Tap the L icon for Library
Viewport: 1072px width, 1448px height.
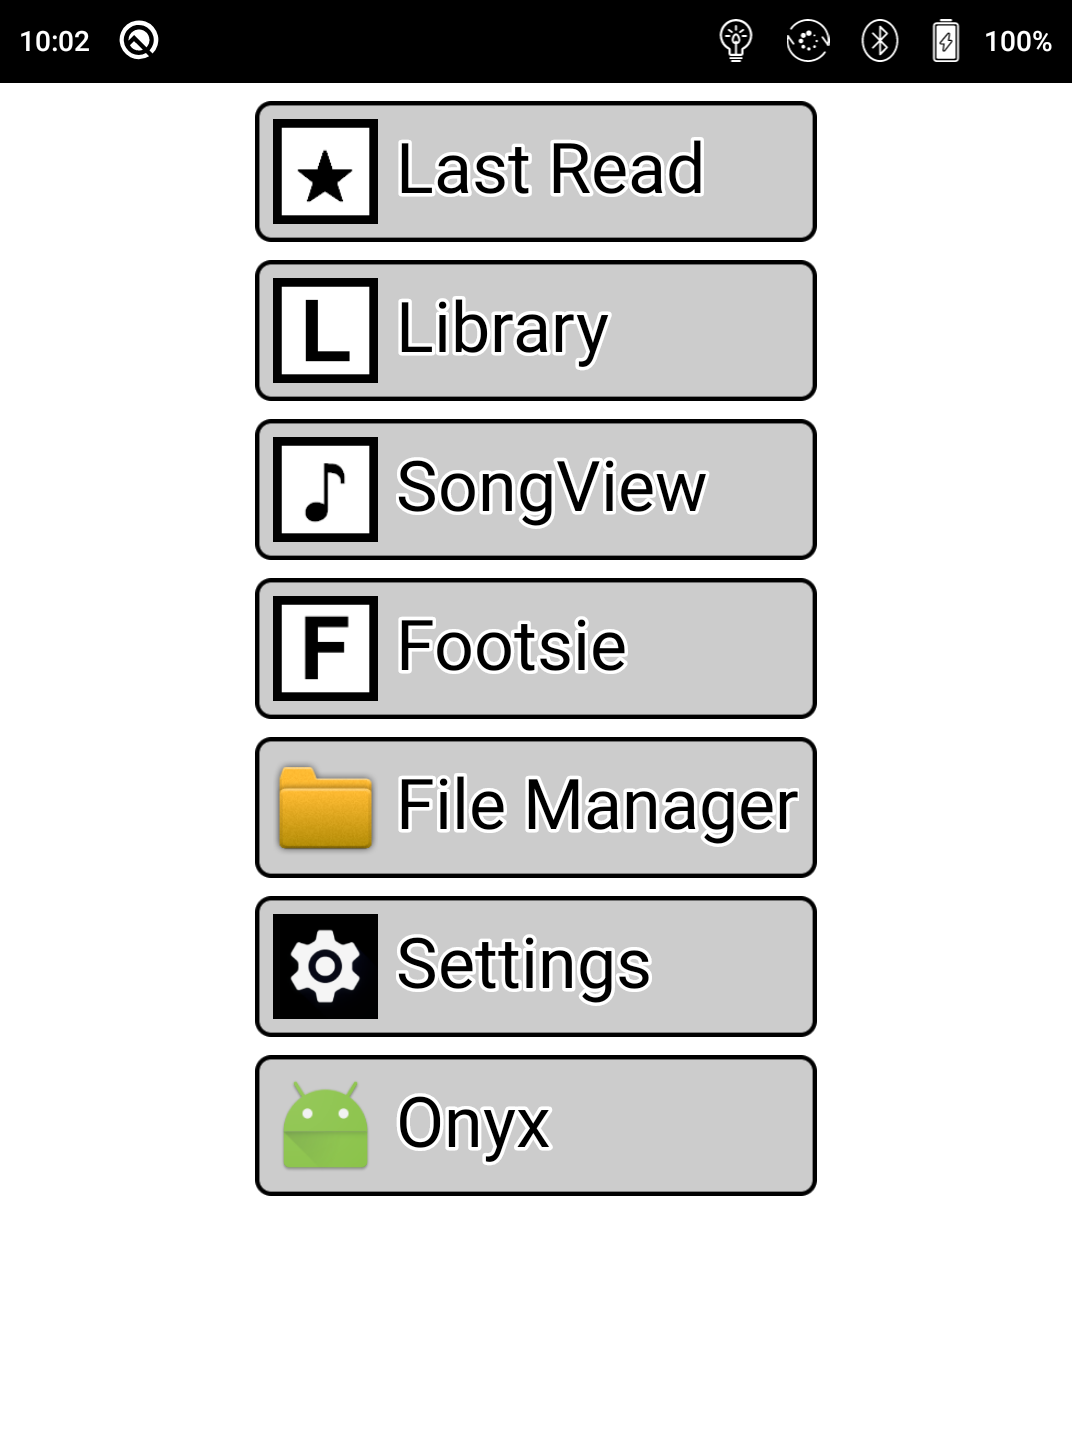[x=325, y=331]
